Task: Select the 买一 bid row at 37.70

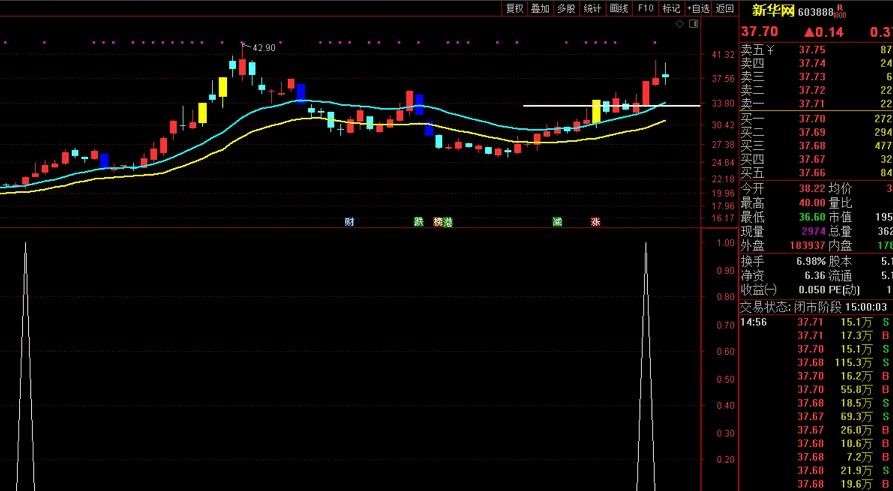Action: pos(816,118)
